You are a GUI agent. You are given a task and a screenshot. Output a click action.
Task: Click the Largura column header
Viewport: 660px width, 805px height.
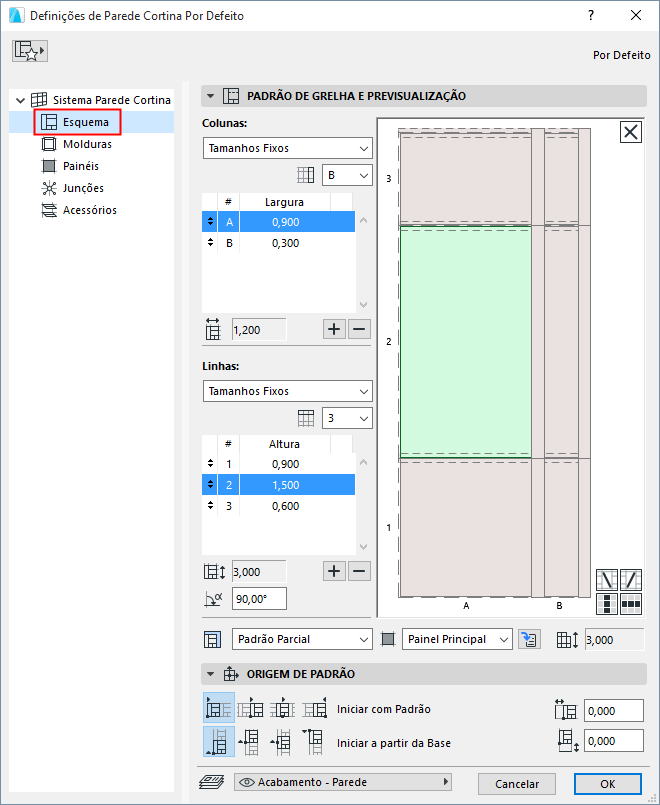coord(284,202)
